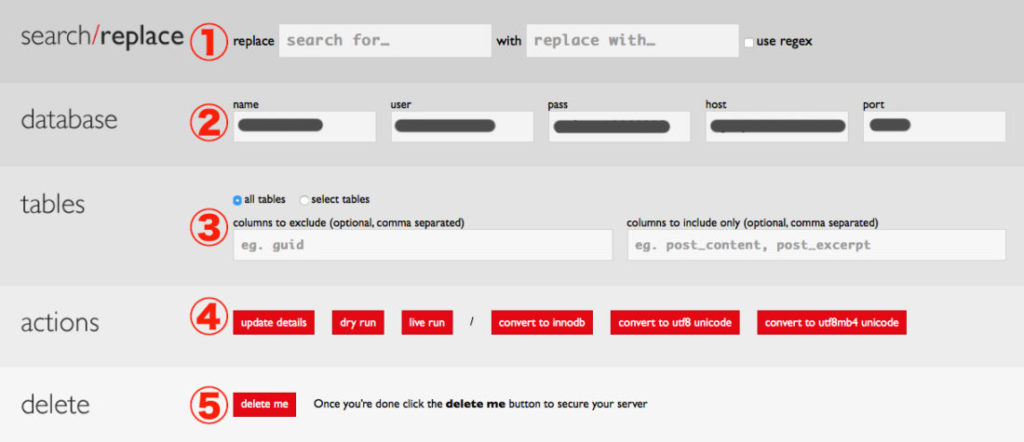Viewport: 1024px width, 442px height.
Task: Choose the 'select tables' radio option
Action: [305, 200]
